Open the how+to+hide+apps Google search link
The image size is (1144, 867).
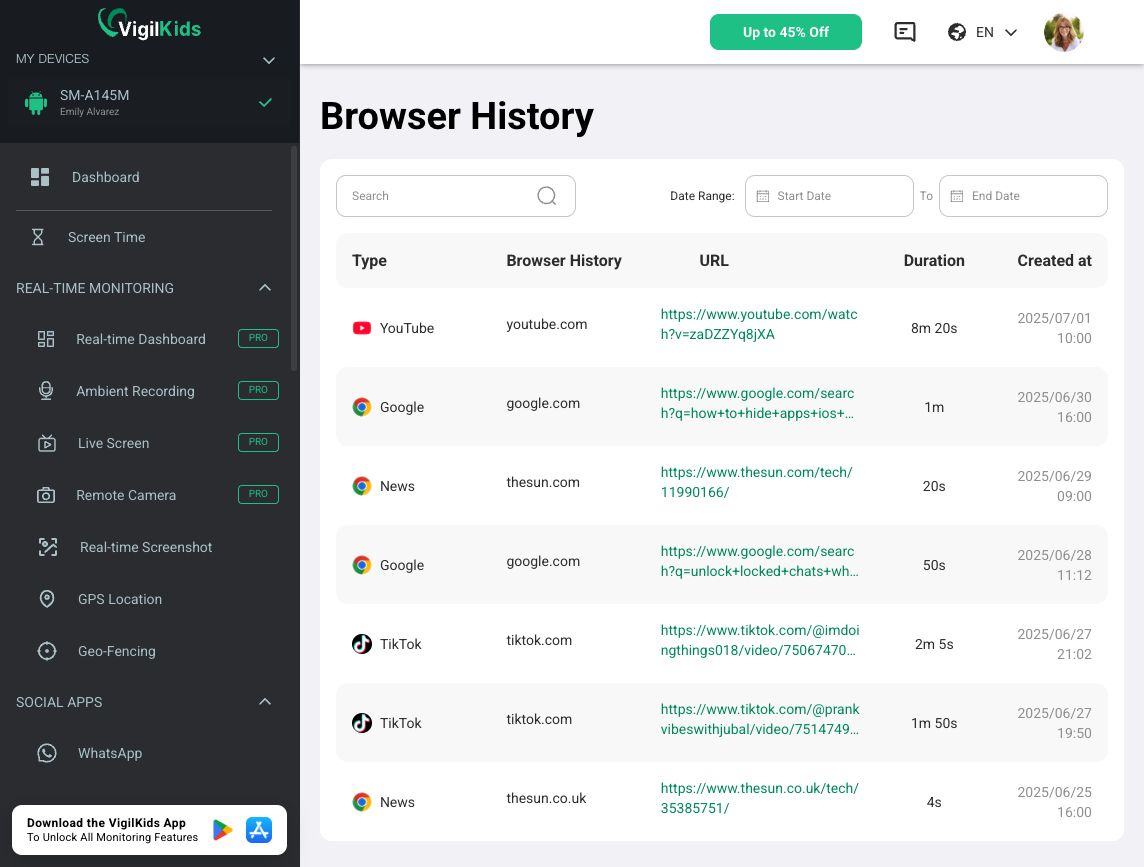coord(757,404)
